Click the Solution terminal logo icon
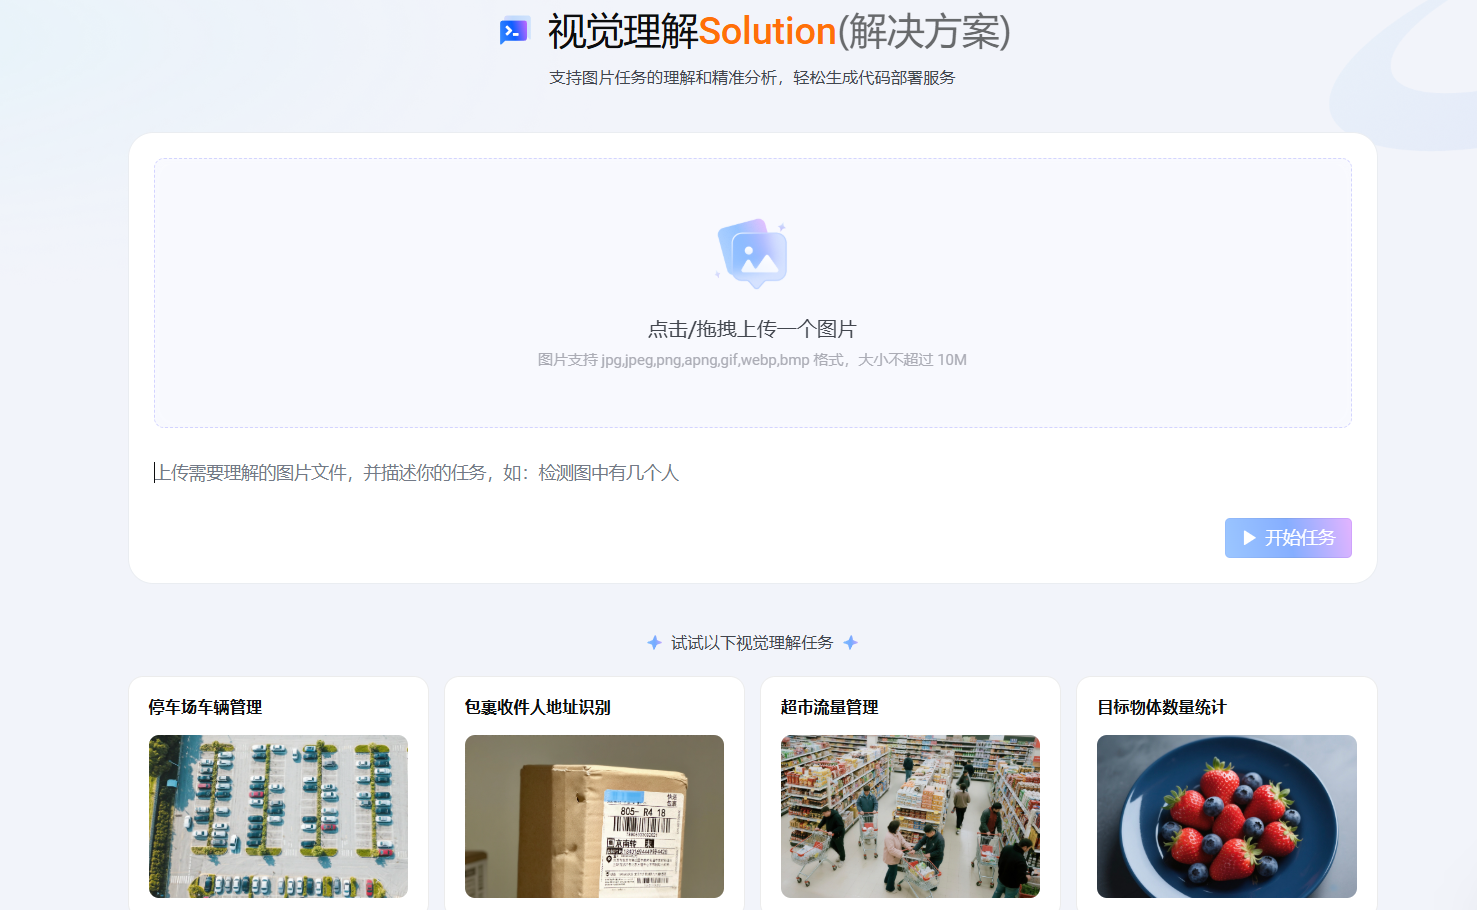Screen dimensions: 1477x910 coord(514,31)
